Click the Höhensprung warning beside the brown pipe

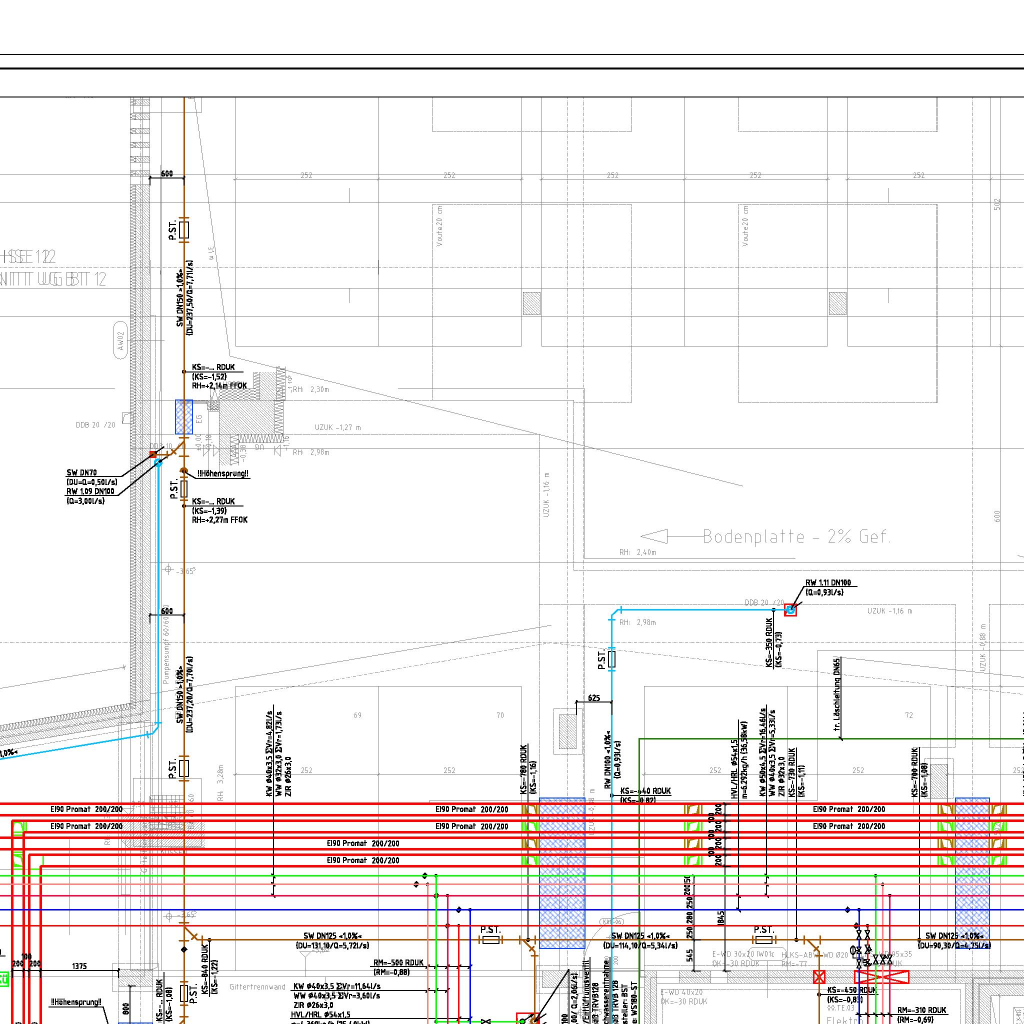click(x=223, y=473)
